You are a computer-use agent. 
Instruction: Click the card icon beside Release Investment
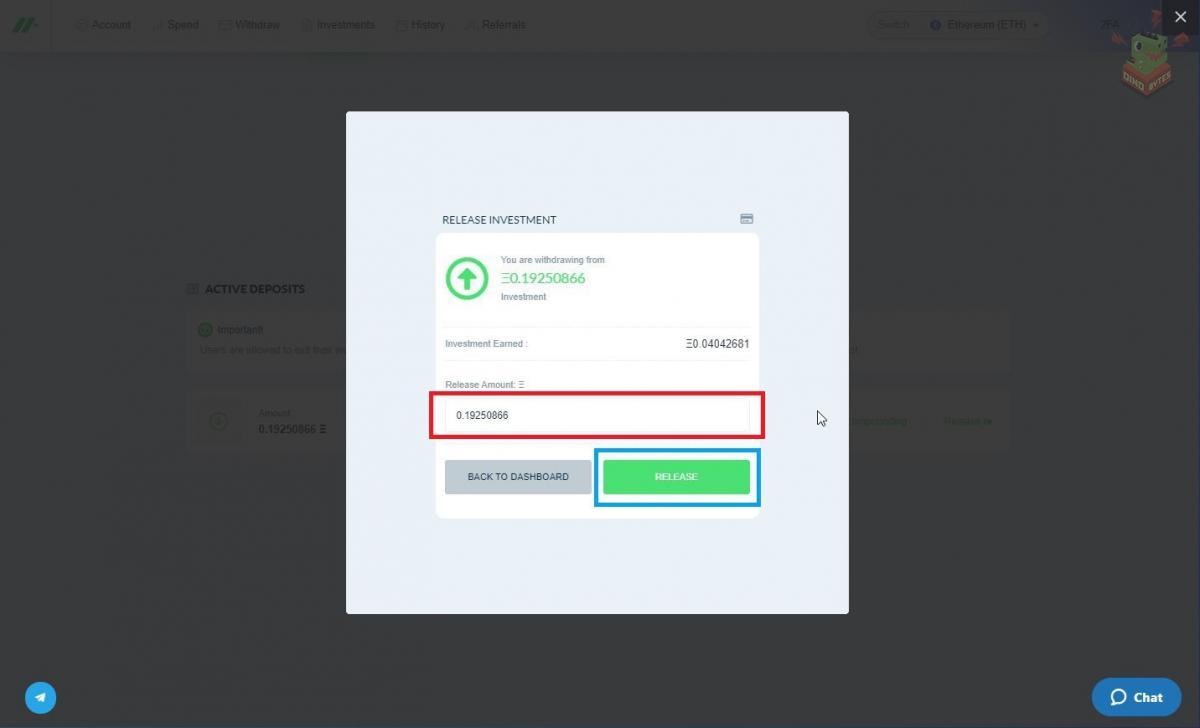(x=746, y=219)
